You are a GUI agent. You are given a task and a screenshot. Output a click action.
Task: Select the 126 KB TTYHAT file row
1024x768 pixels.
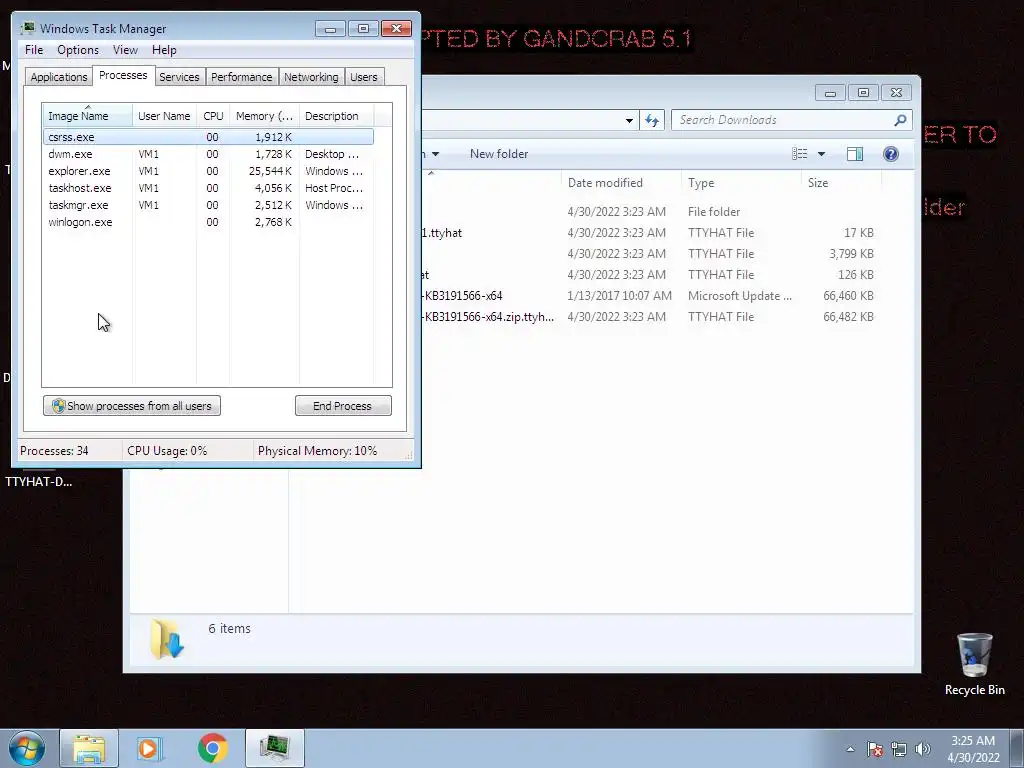click(x=652, y=275)
